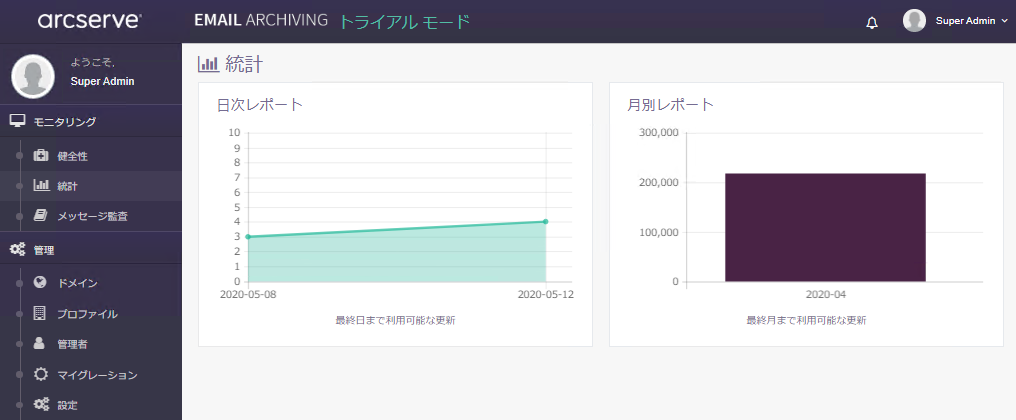The image size is (1016, 420).
Task: Click the dark purple 2020-04 bar
Action: pyautogui.click(x=825, y=228)
